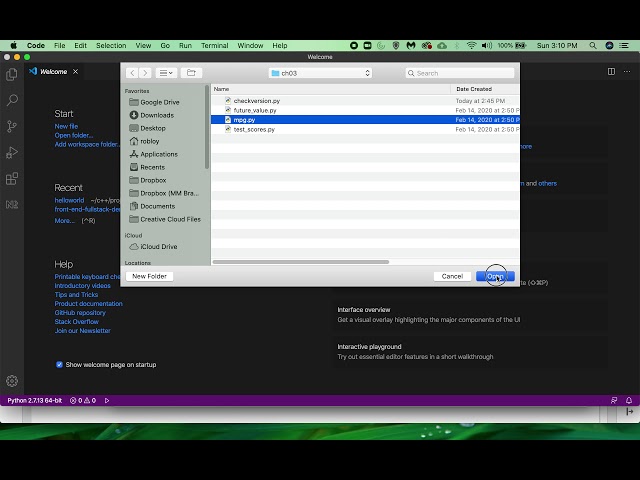
Task: Click the Search field in file dialog
Action: [x=460, y=73]
